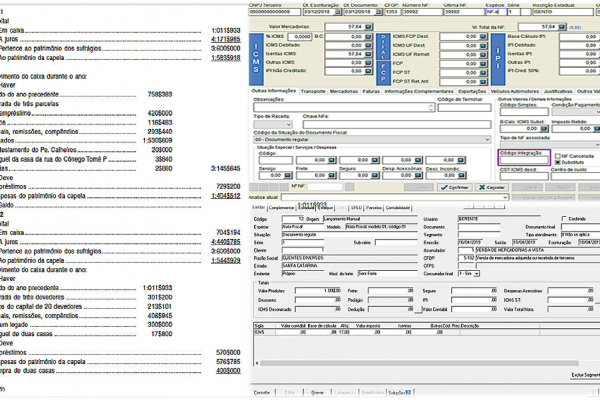Open the Consumidor final dropdown
Viewport: 600px width, 400px height.
pos(475,273)
